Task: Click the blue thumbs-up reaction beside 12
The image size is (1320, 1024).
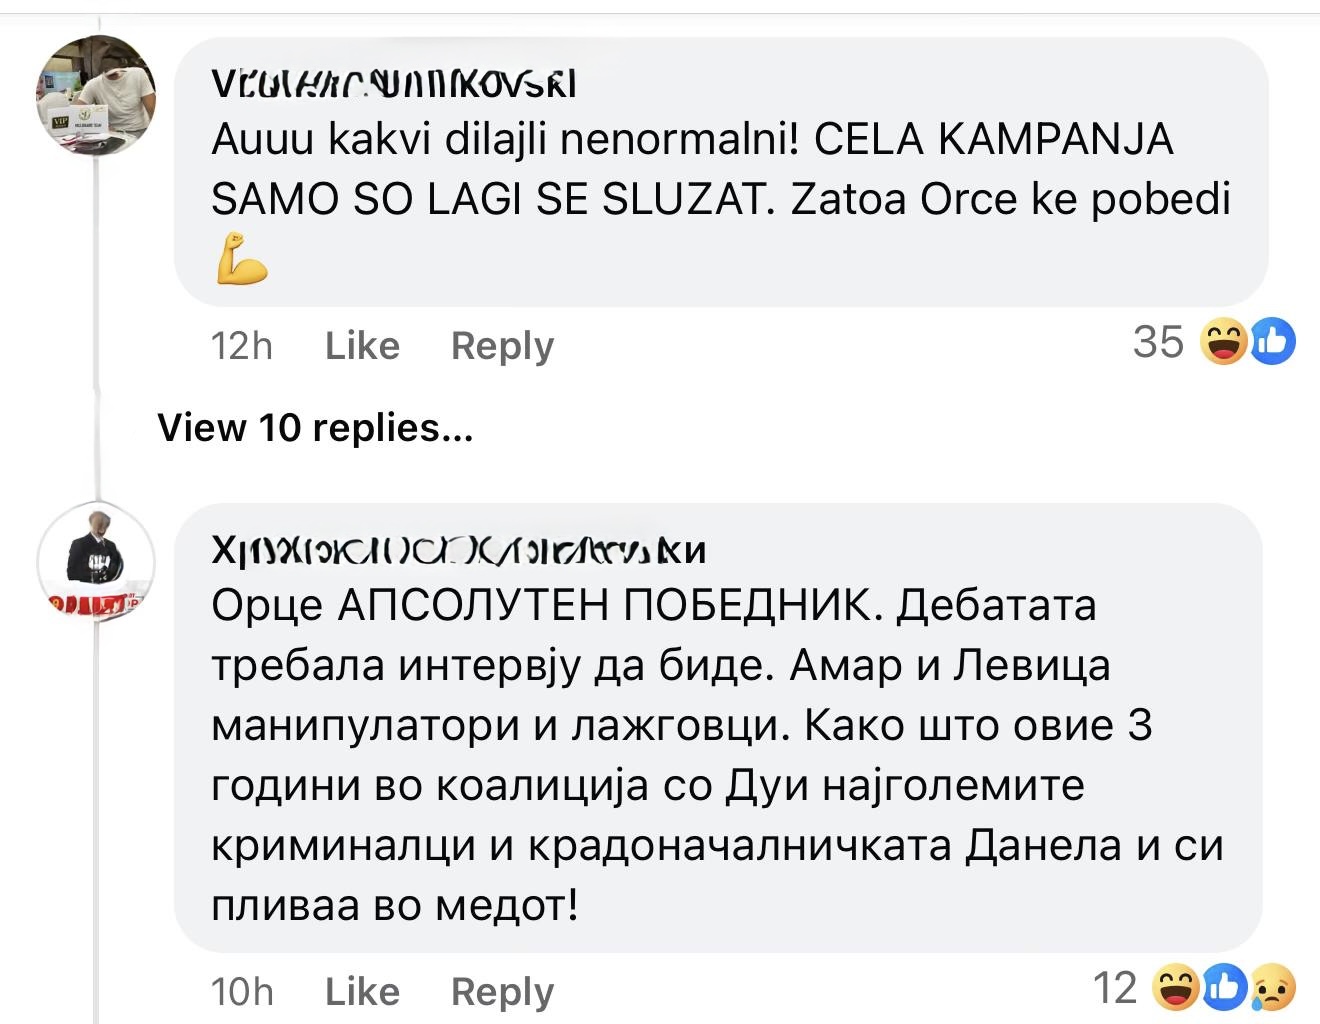Action: tap(1224, 988)
